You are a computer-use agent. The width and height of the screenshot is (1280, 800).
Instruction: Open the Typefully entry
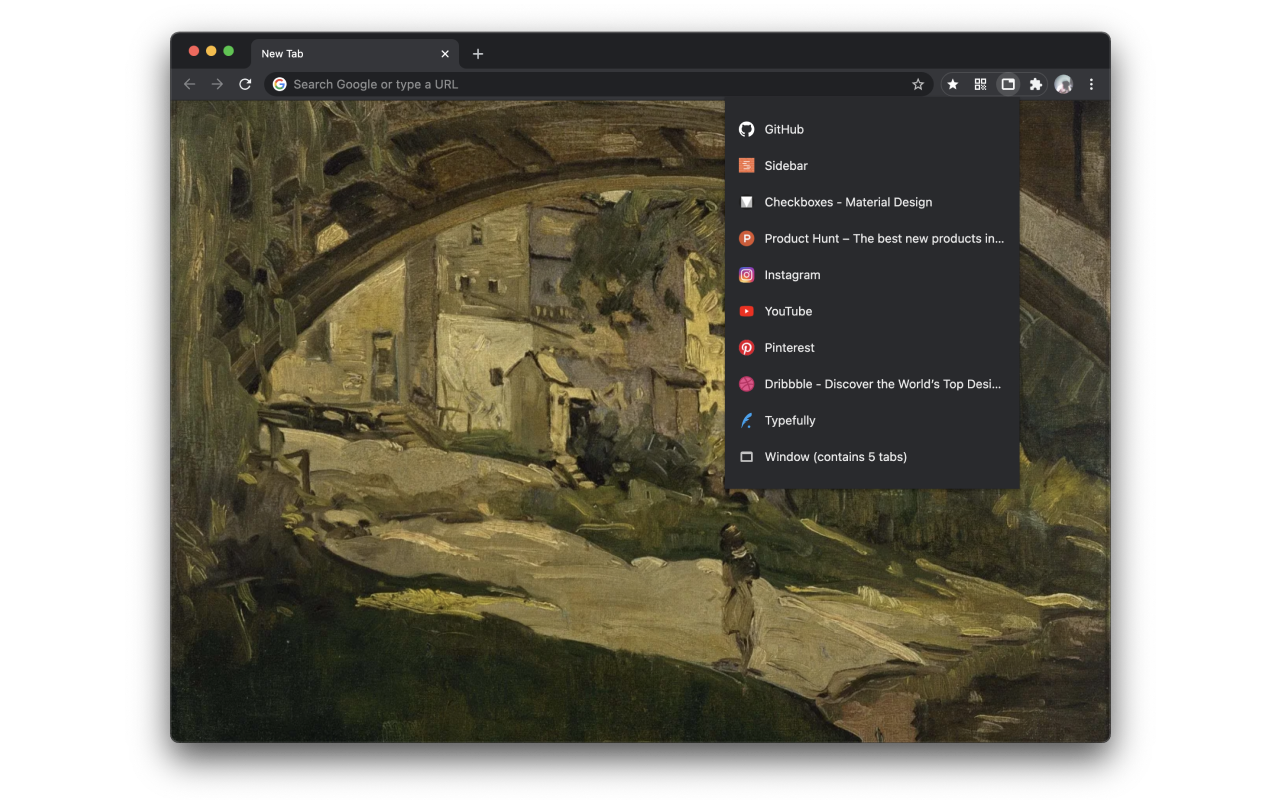point(872,420)
